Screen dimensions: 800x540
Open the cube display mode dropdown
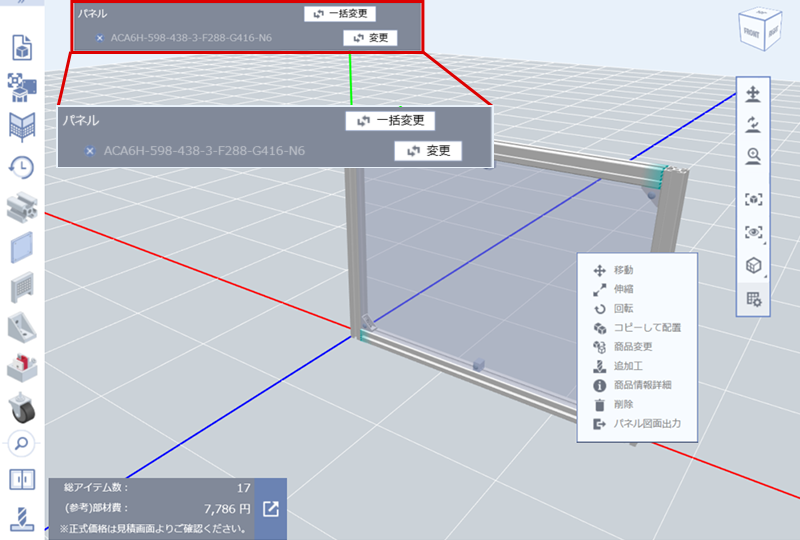(x=753, y=266)
